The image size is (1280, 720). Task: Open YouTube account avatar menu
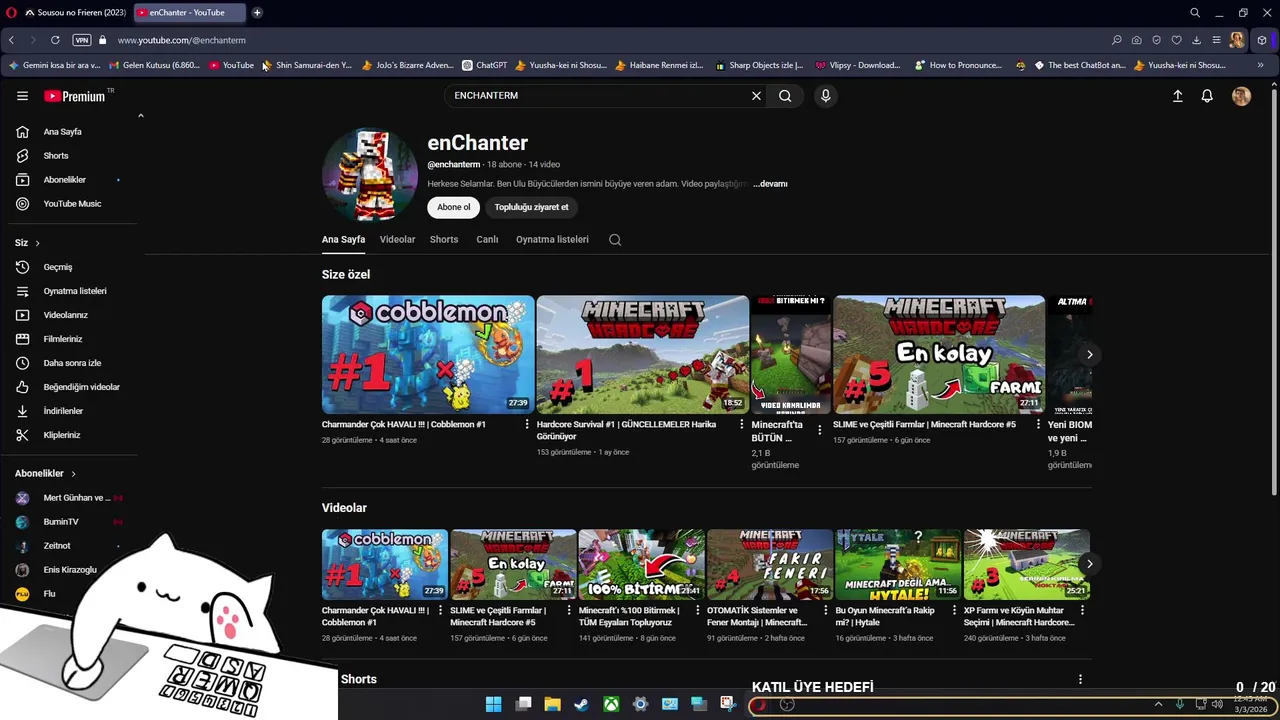coord(1241,96)
